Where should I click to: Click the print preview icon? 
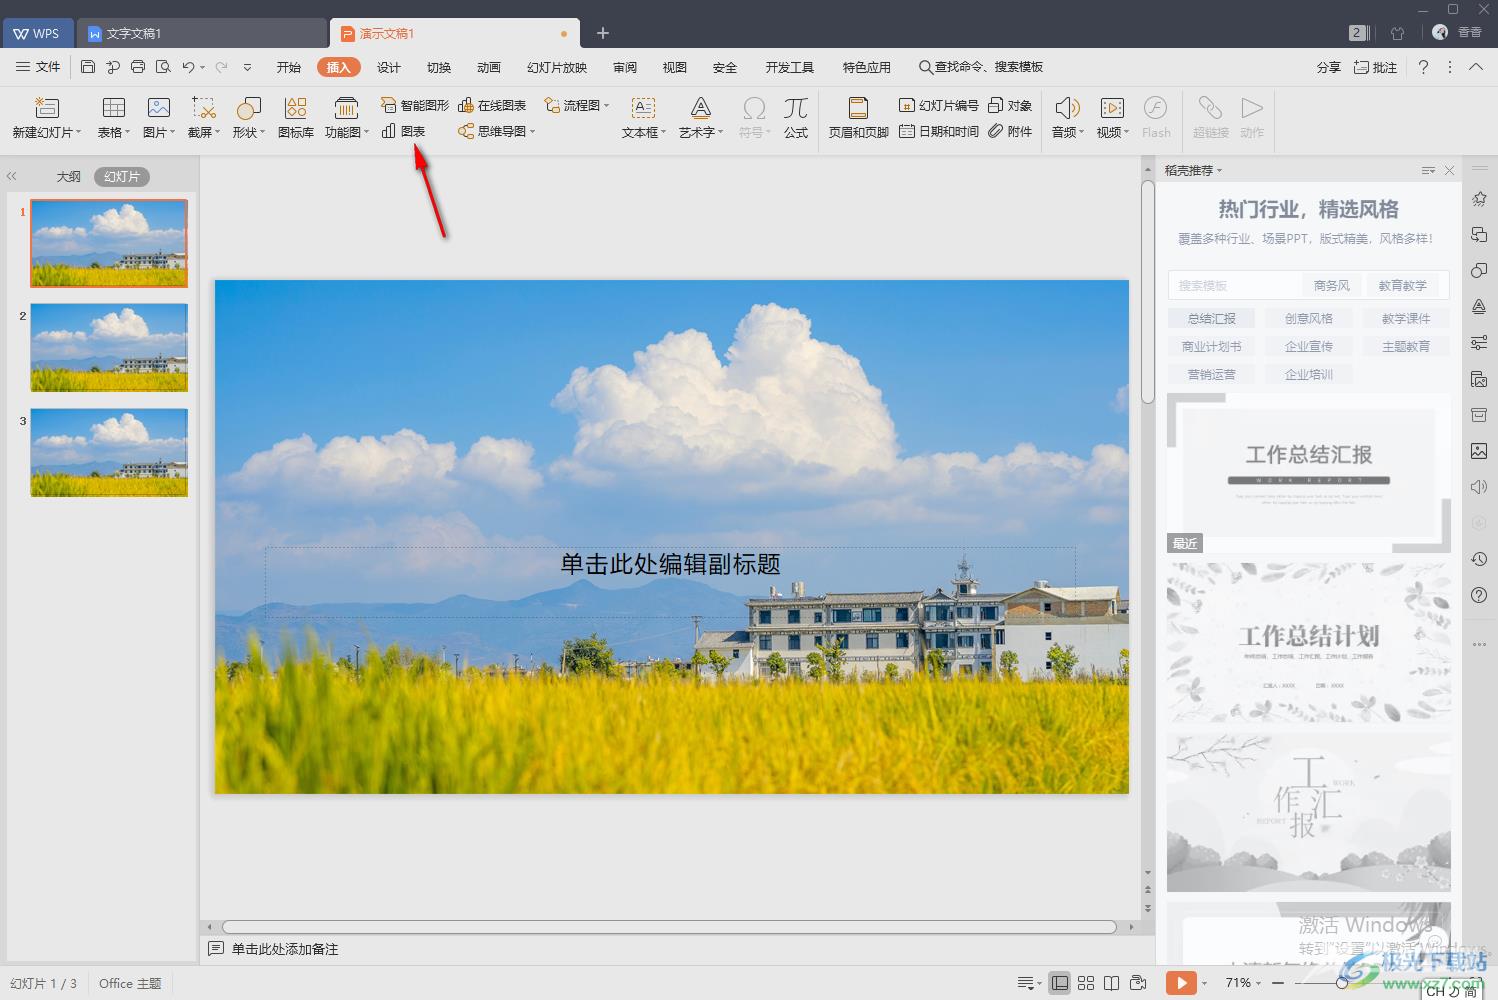163,67
